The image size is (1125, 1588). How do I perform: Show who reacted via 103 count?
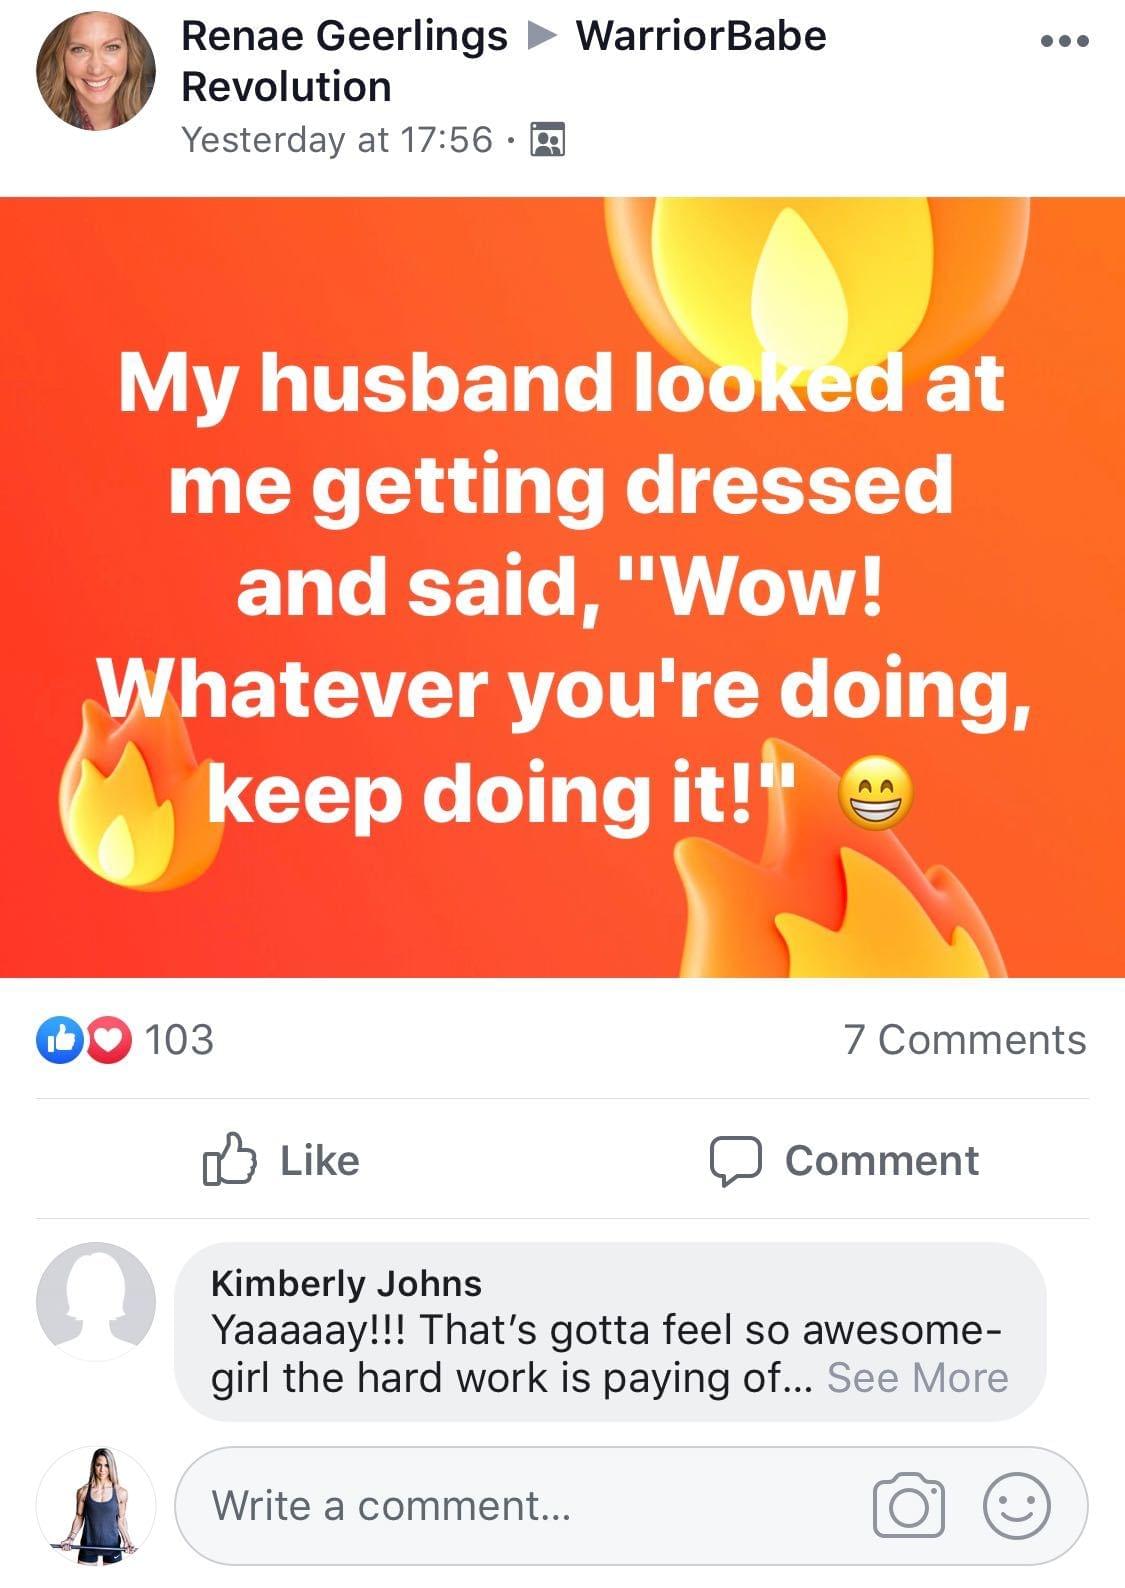pos(180,1040)
